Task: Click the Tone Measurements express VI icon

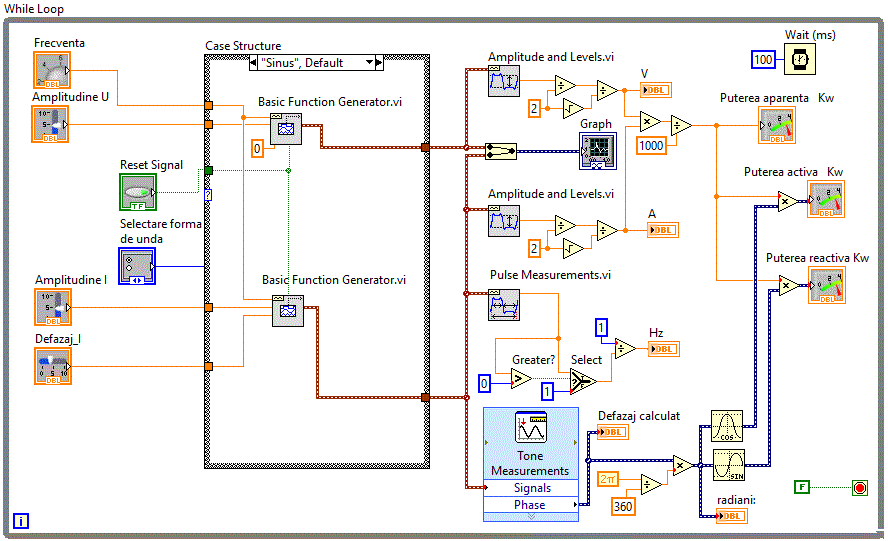Action: point(530,429)
